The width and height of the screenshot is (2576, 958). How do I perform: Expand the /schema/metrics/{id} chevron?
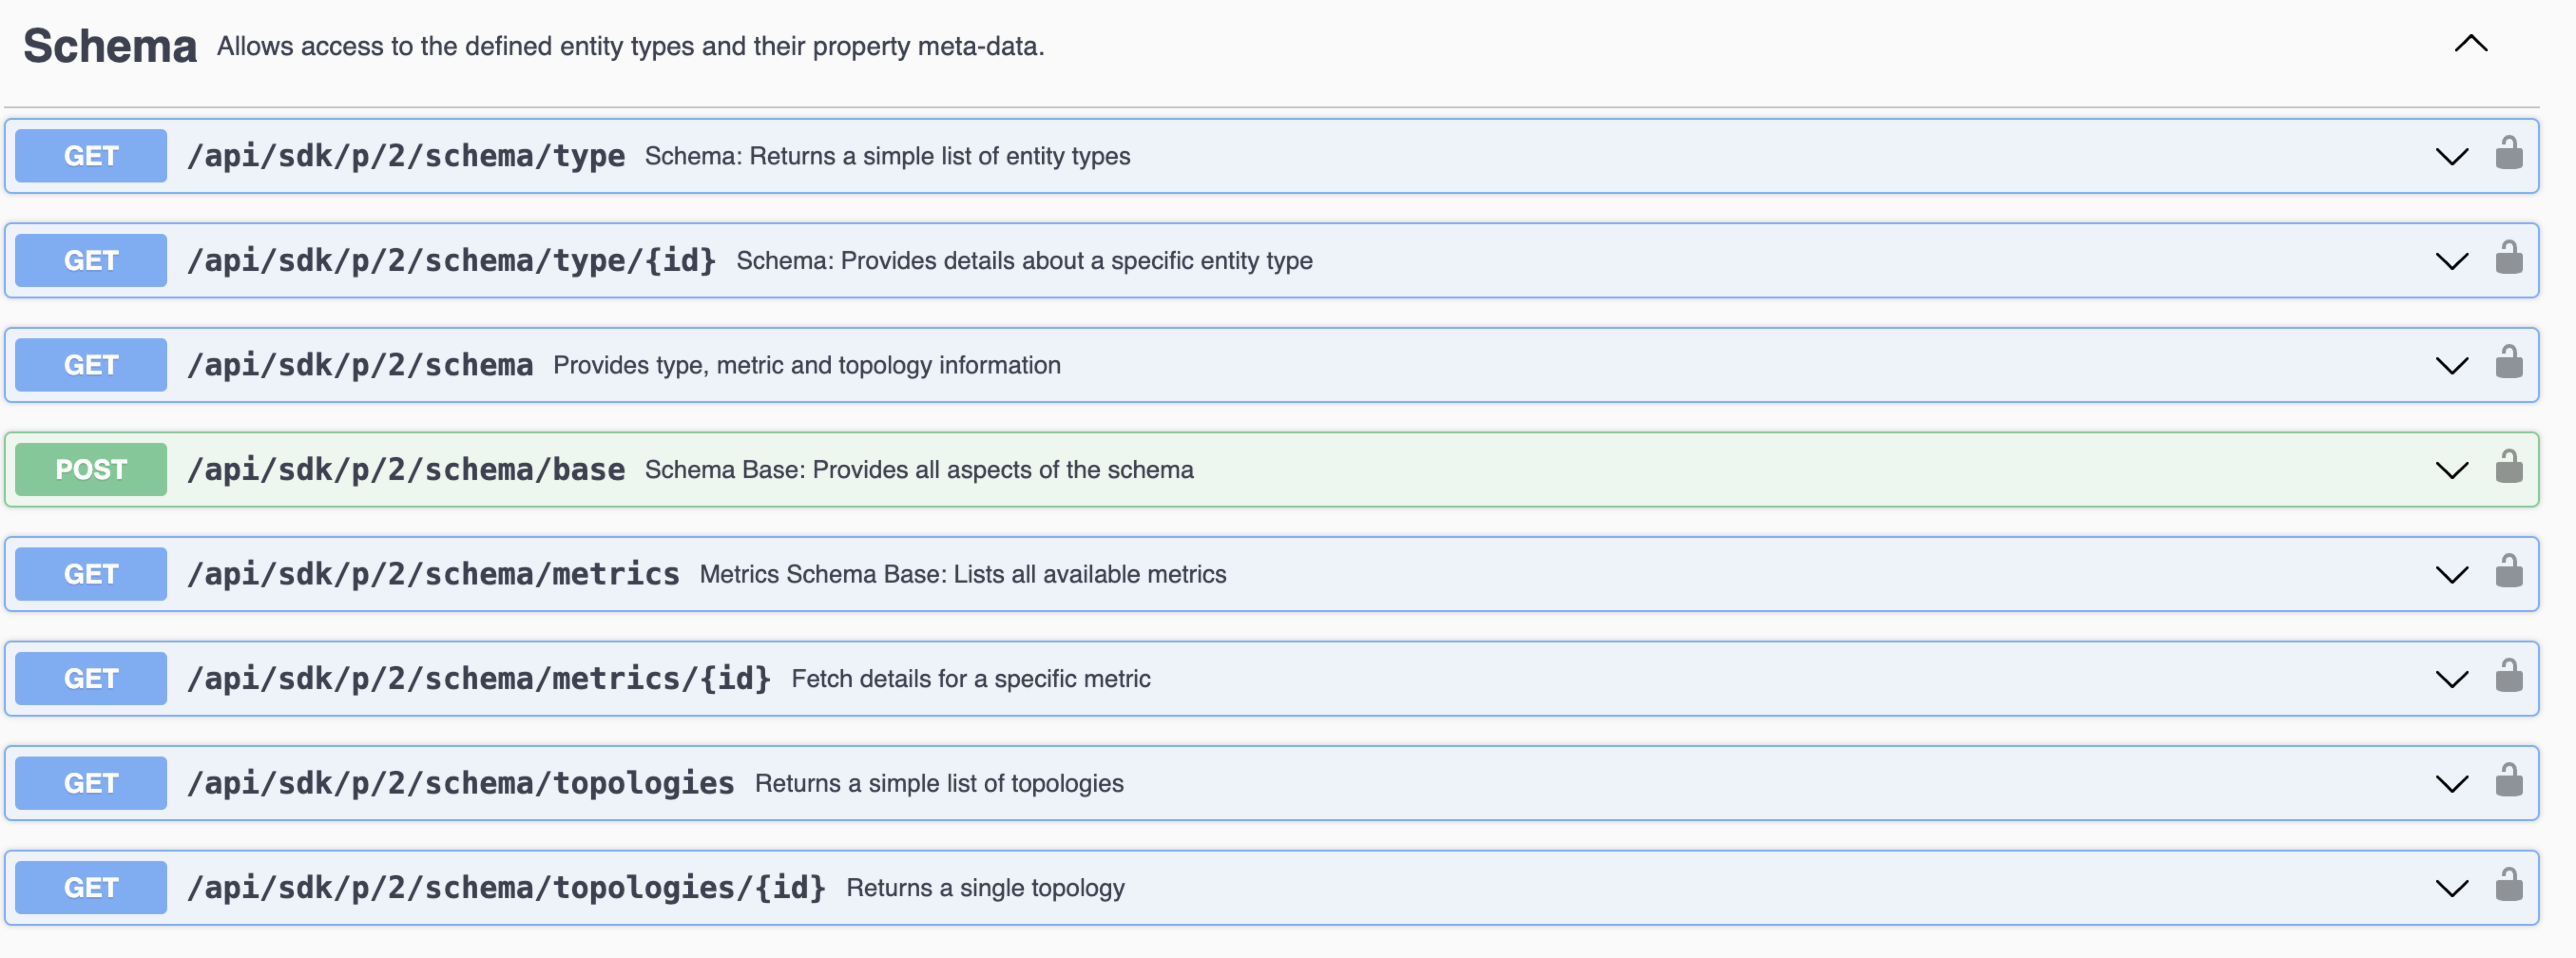2451,680
